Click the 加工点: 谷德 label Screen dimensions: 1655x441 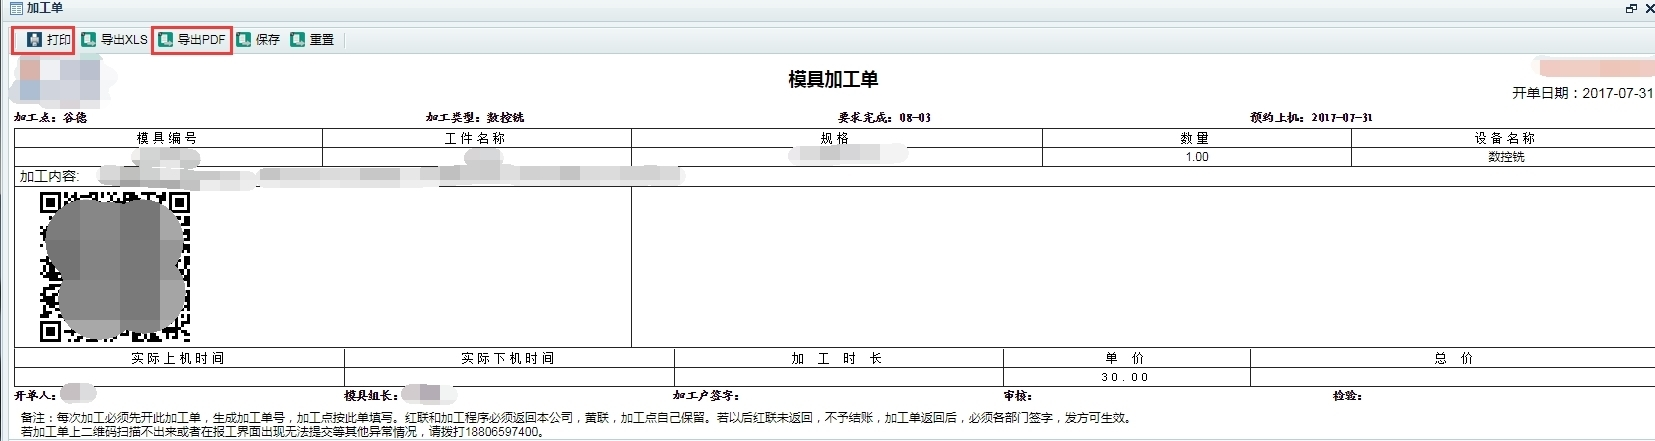[51, 118]
